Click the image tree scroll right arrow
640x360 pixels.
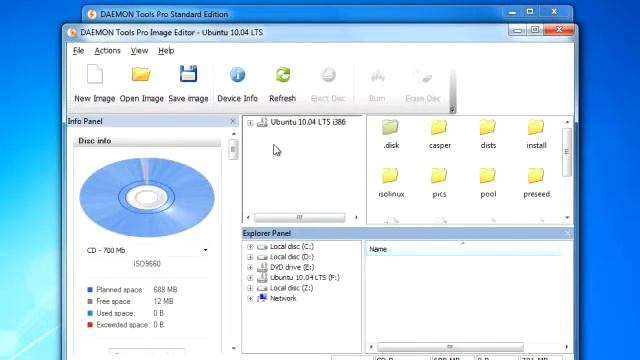[356, 218]
